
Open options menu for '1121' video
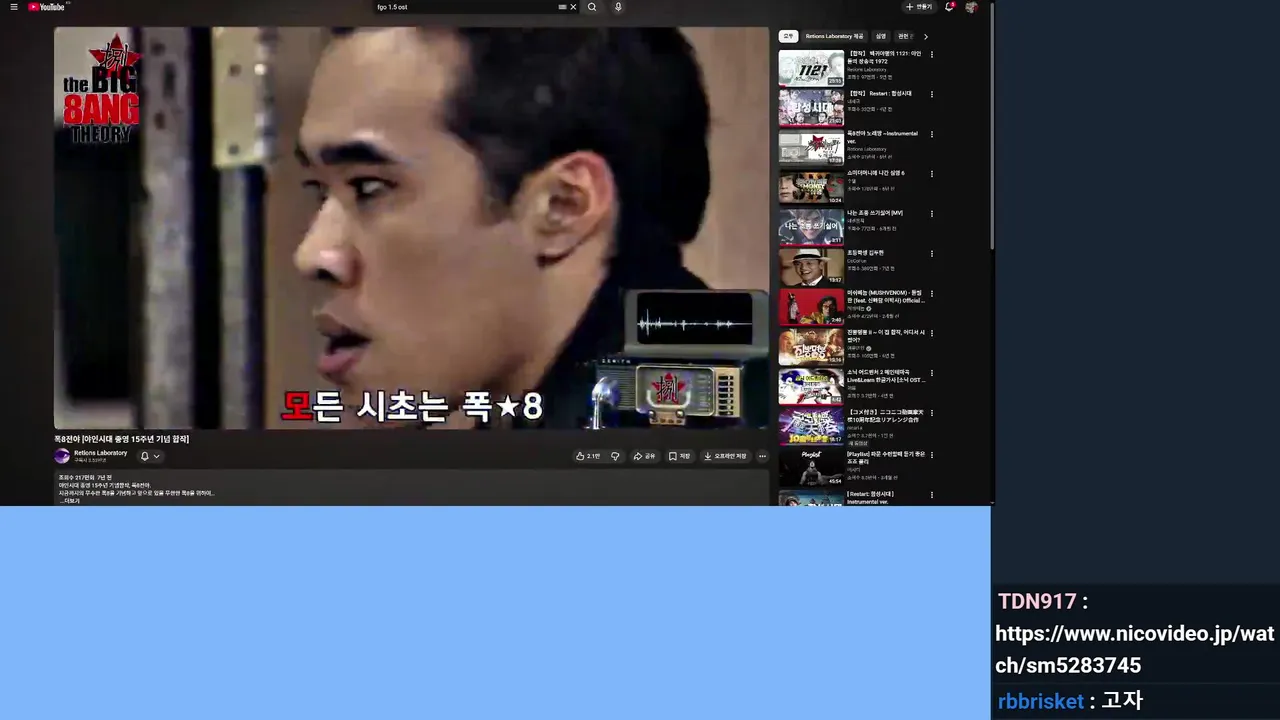932,54
